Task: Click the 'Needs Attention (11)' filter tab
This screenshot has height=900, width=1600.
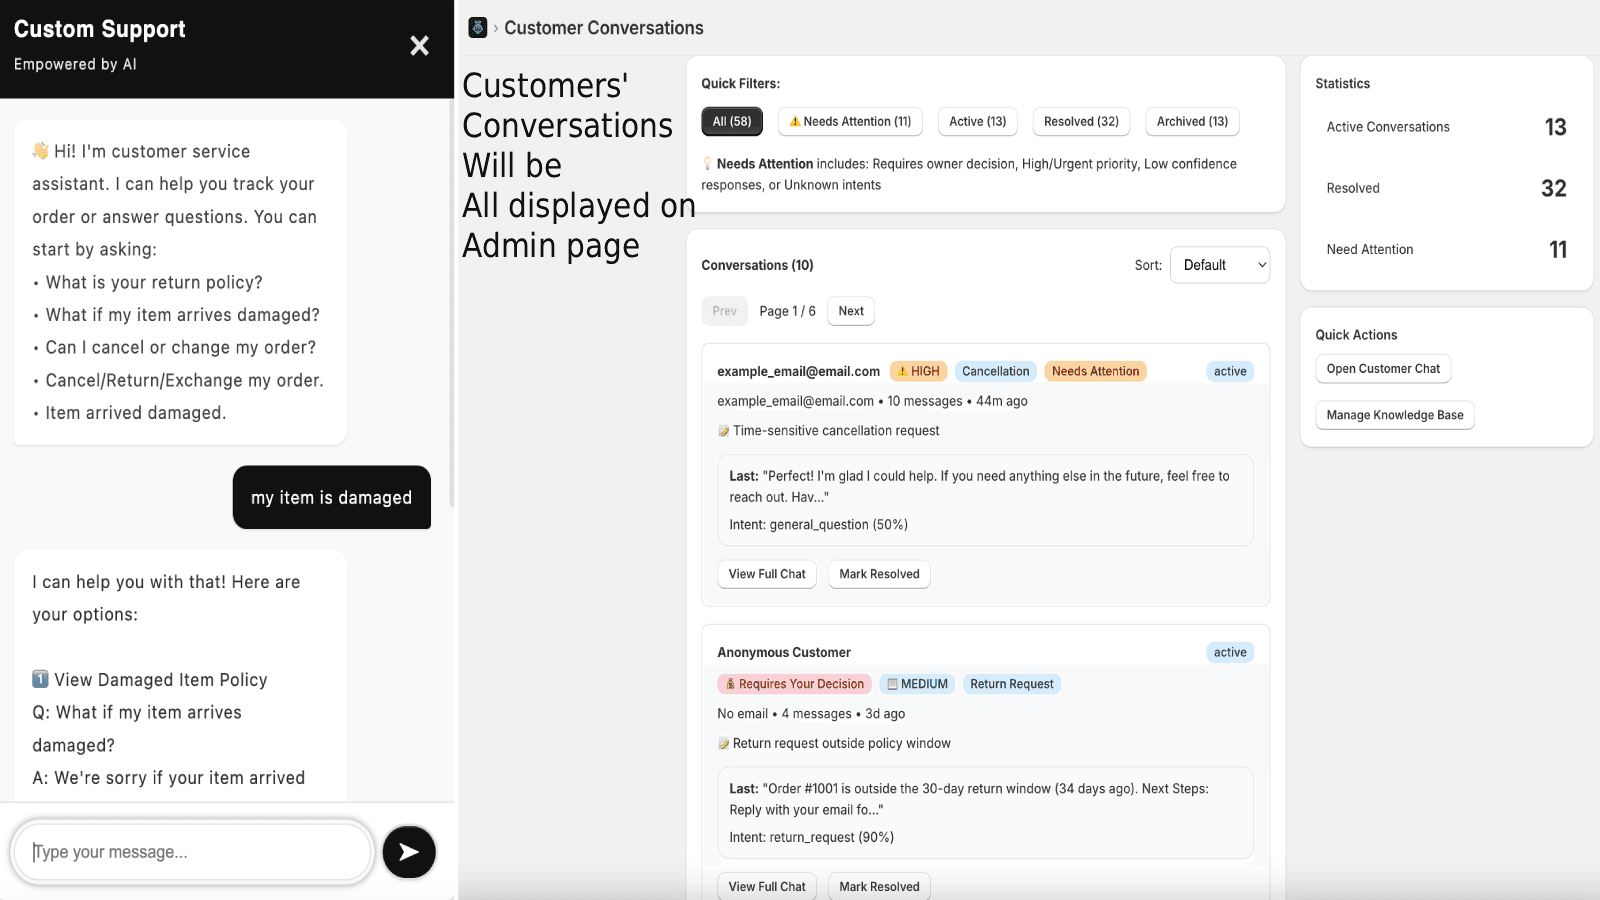Action: [x=849, y=121]
